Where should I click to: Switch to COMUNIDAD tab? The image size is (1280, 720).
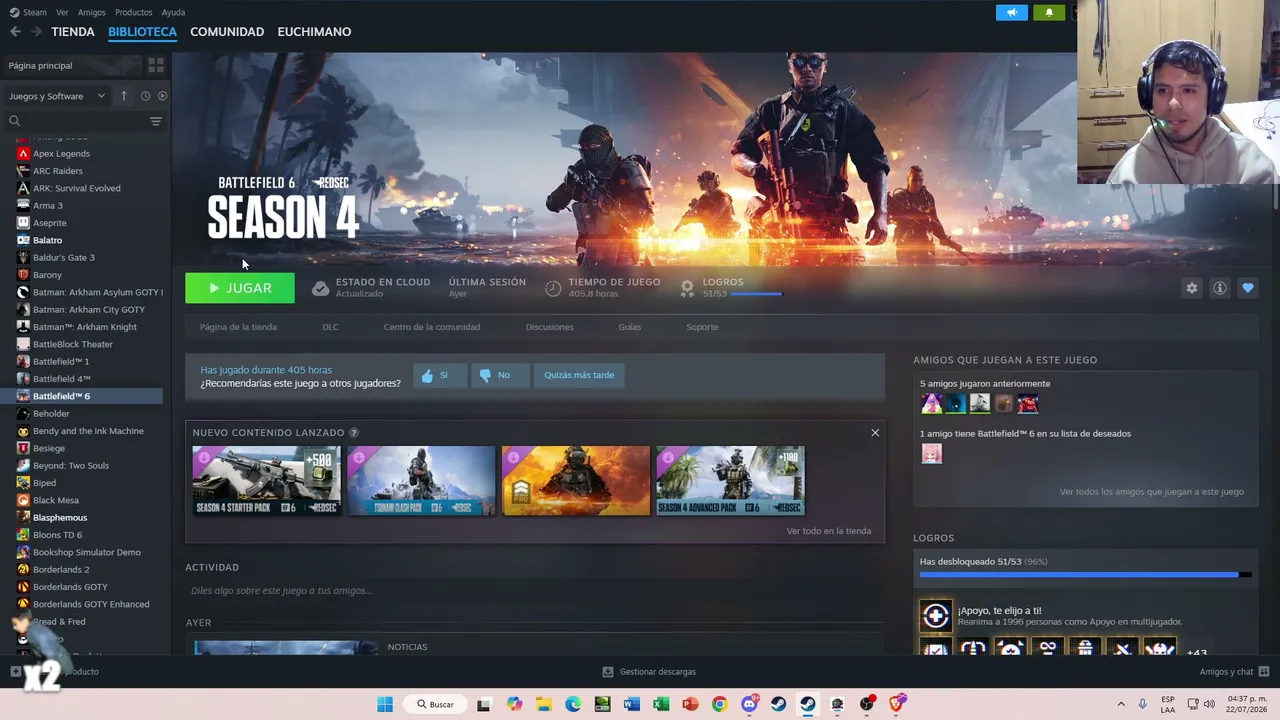227,32
